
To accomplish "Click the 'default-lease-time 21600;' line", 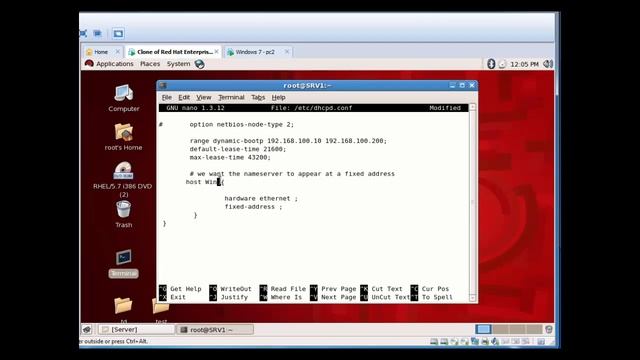I will pos(238,149).
